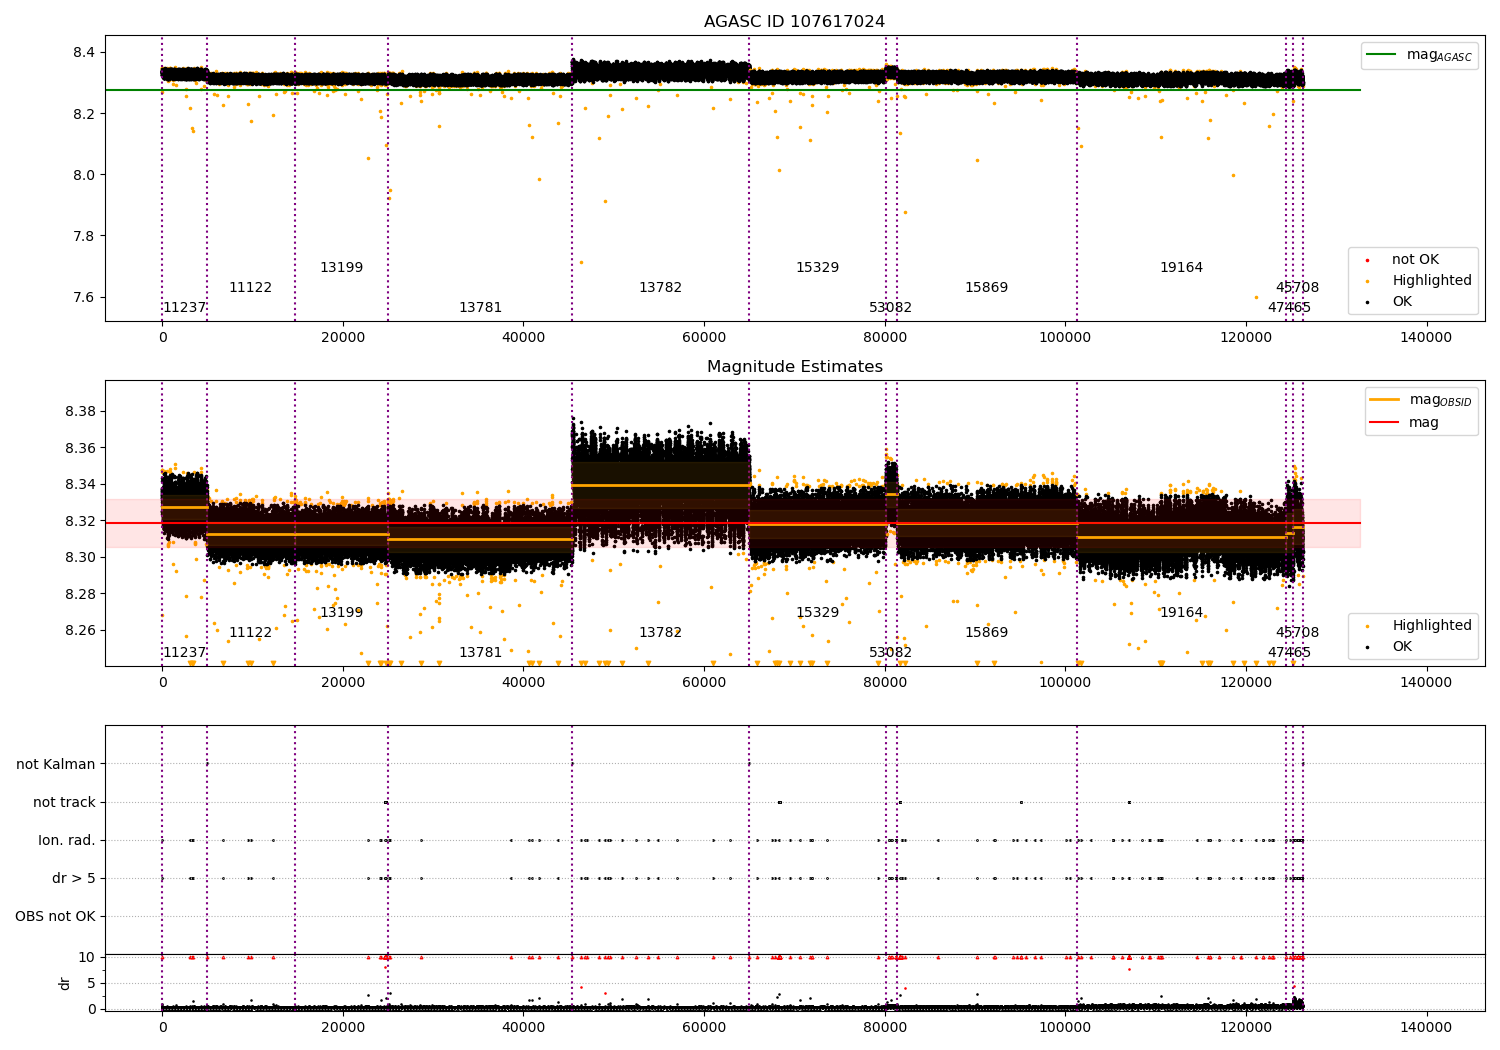Click the mag AGASC legend label
The image size is (1500, 1050).
[1439, 55]
